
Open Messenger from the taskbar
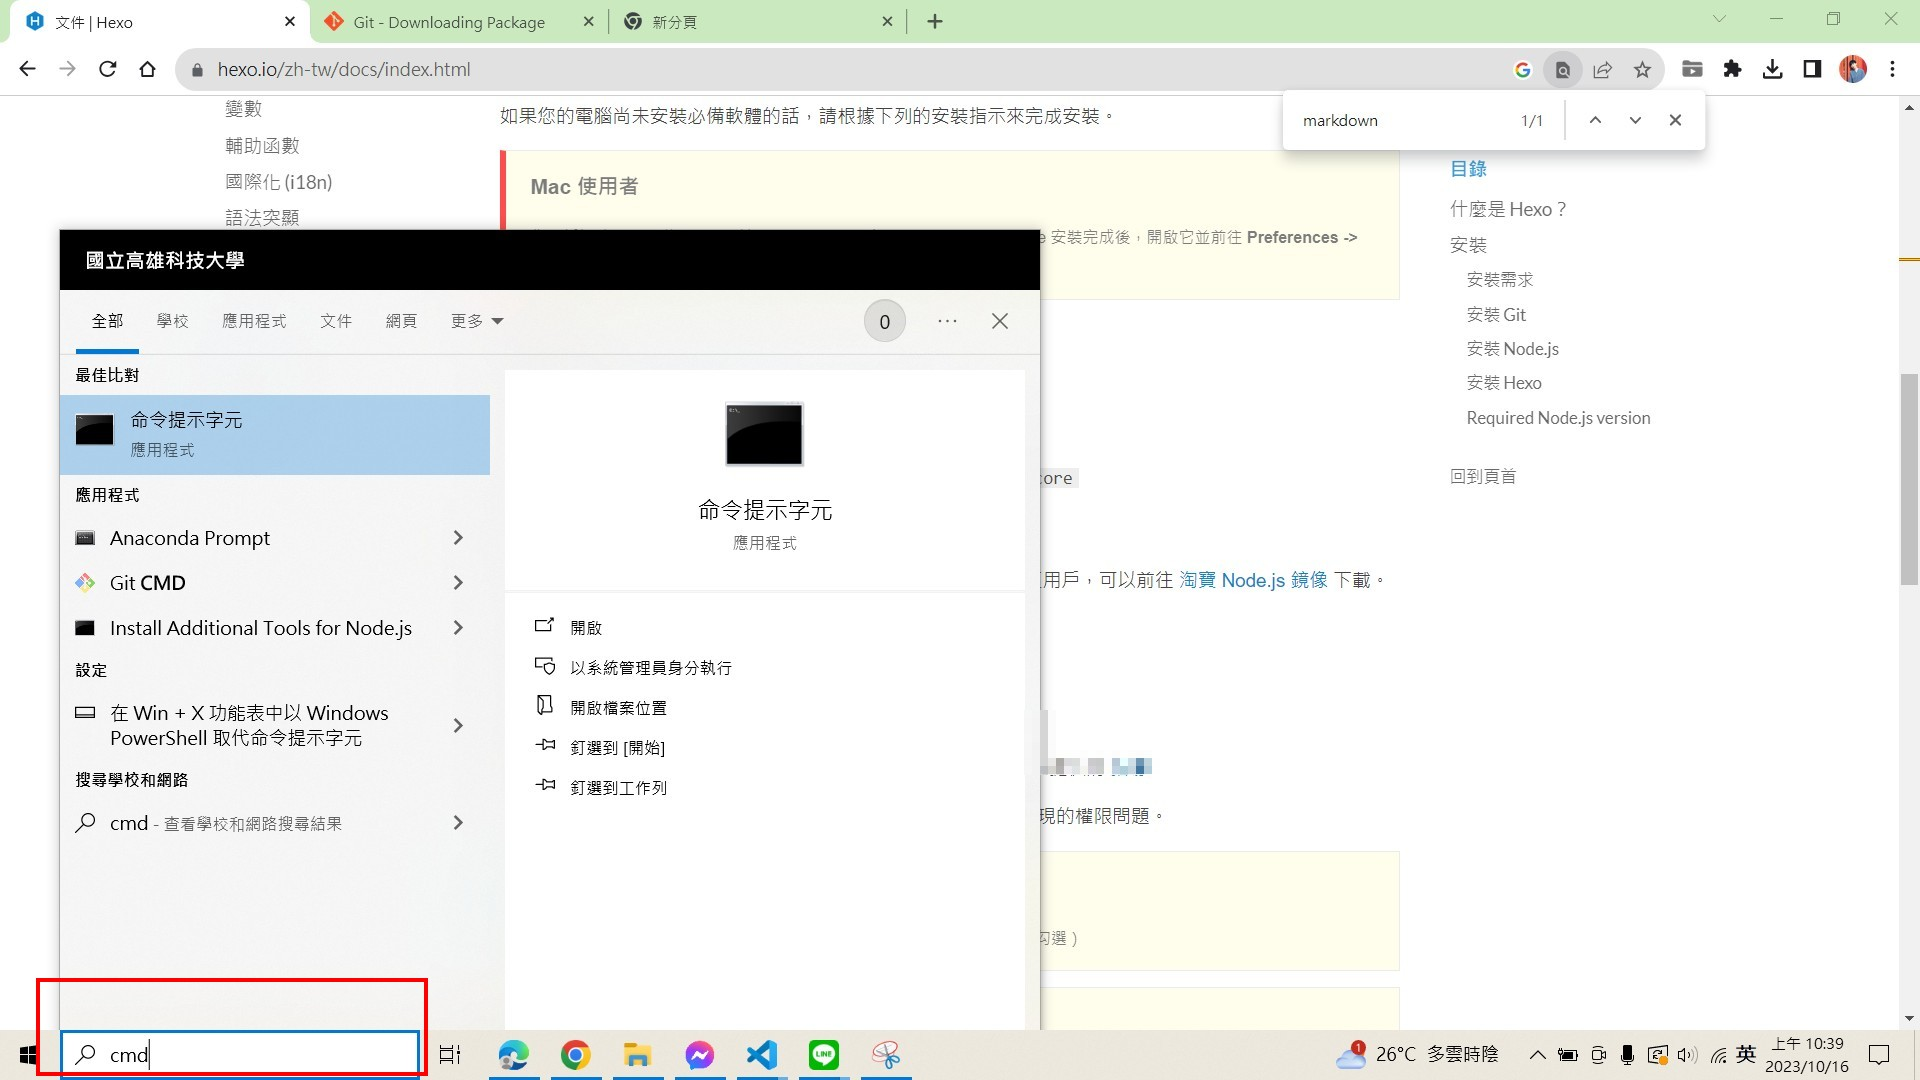click(699, 1054)
